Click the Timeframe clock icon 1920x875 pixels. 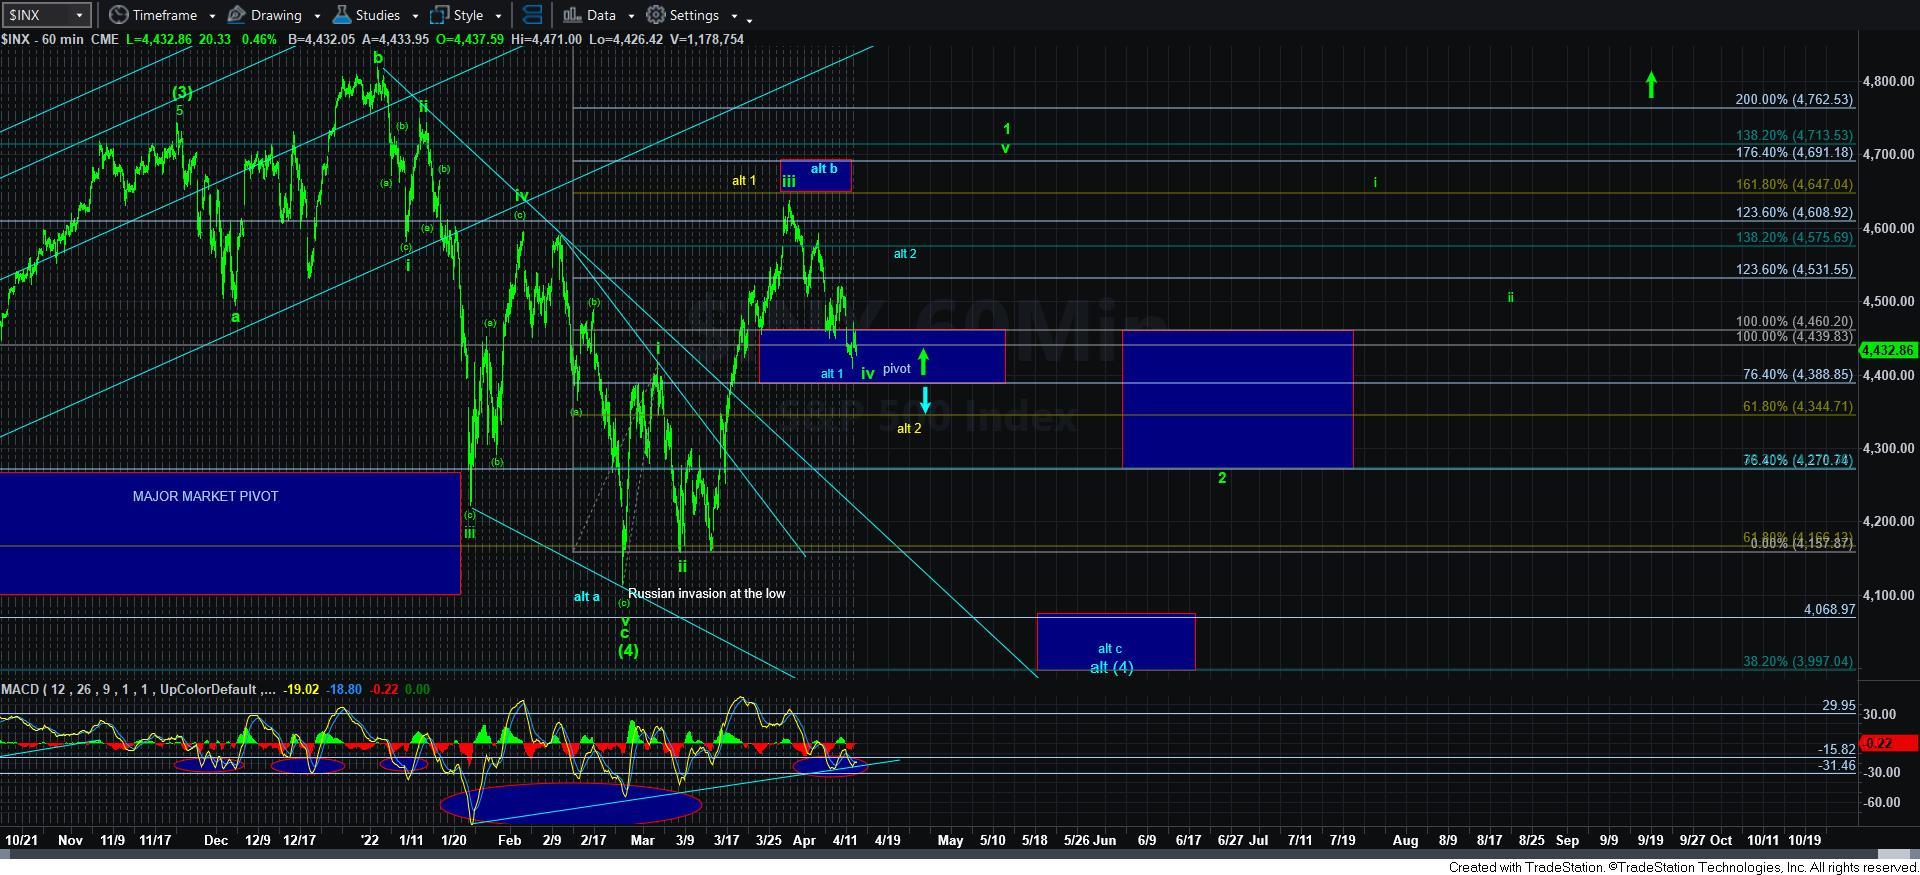(x=119, y=15)
